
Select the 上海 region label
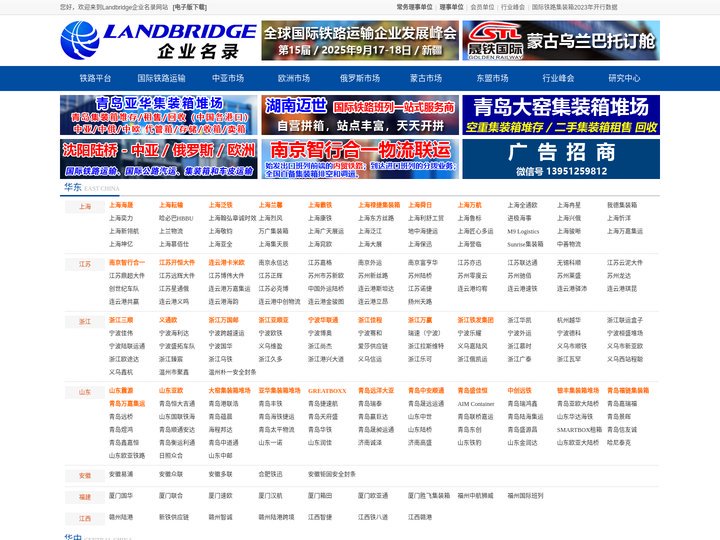[x=85, y=207]
